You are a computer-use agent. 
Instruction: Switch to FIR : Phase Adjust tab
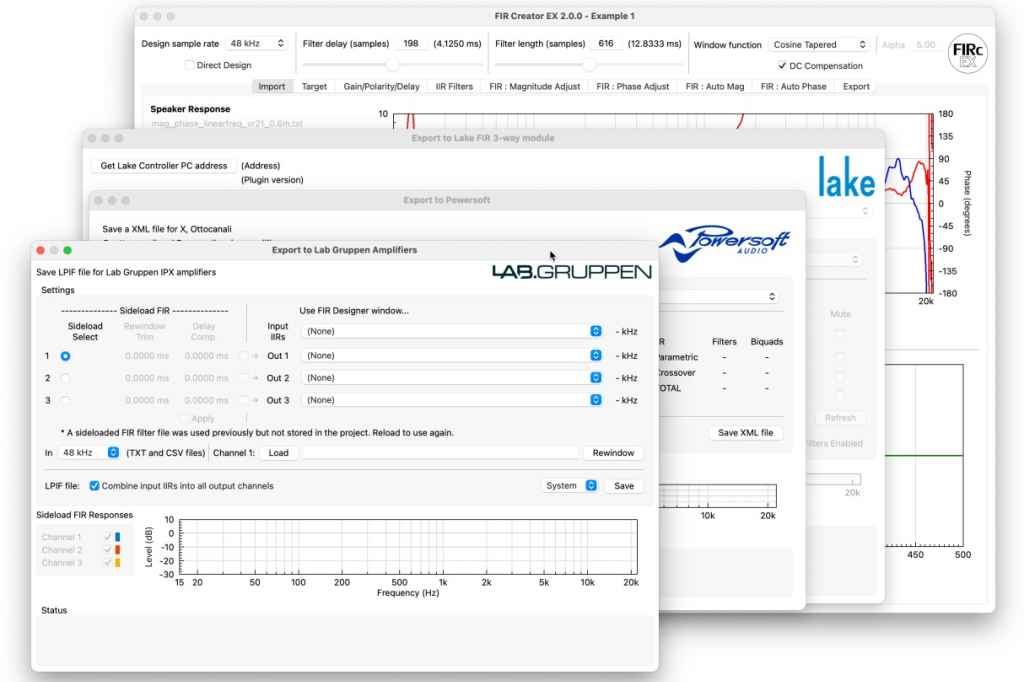click(x=632, y=86)
